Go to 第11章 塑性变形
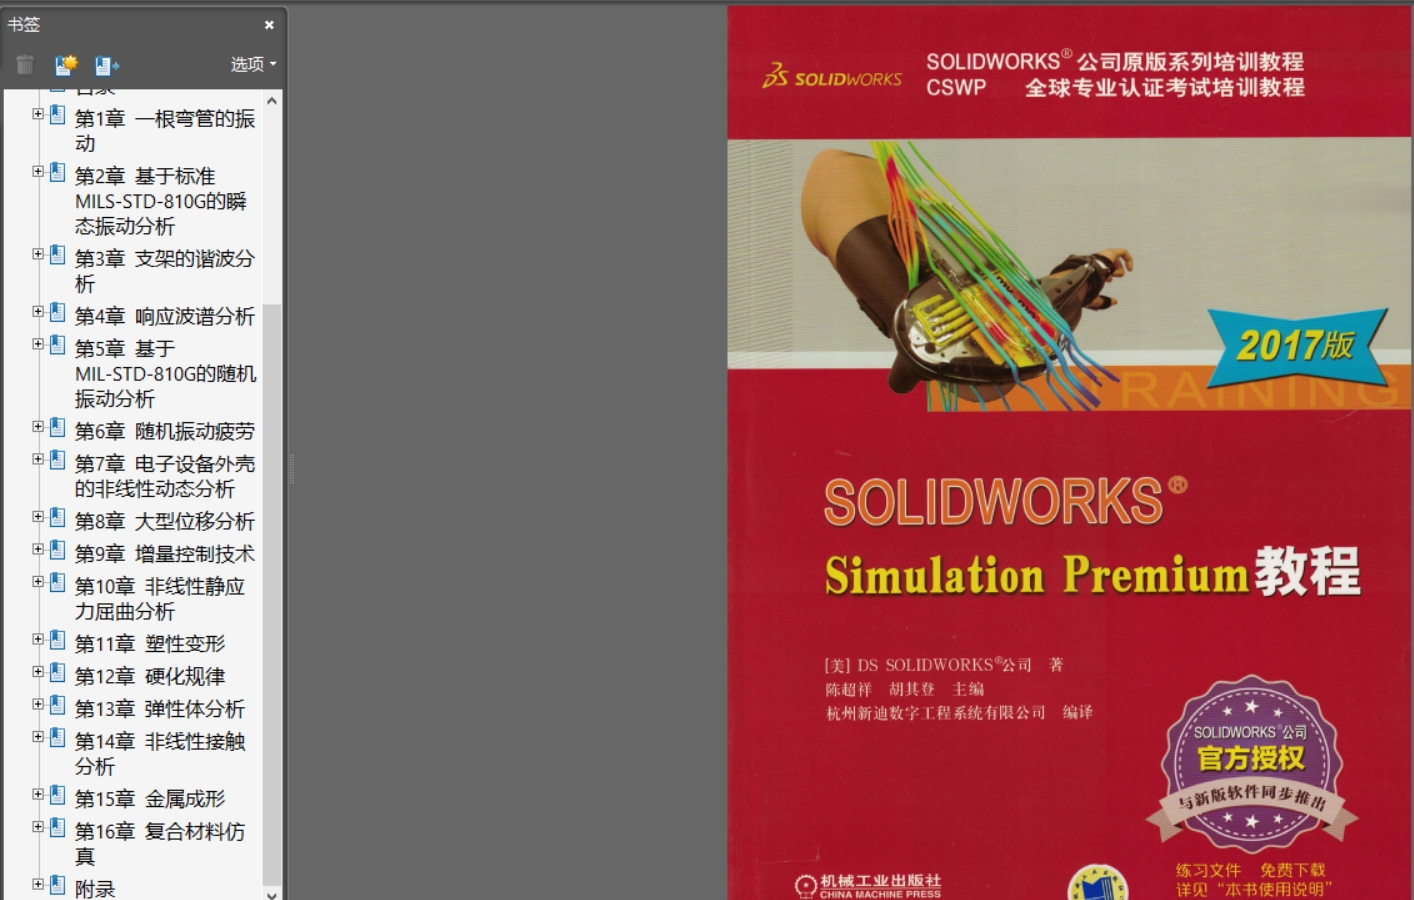 click(x=150, y=643)
